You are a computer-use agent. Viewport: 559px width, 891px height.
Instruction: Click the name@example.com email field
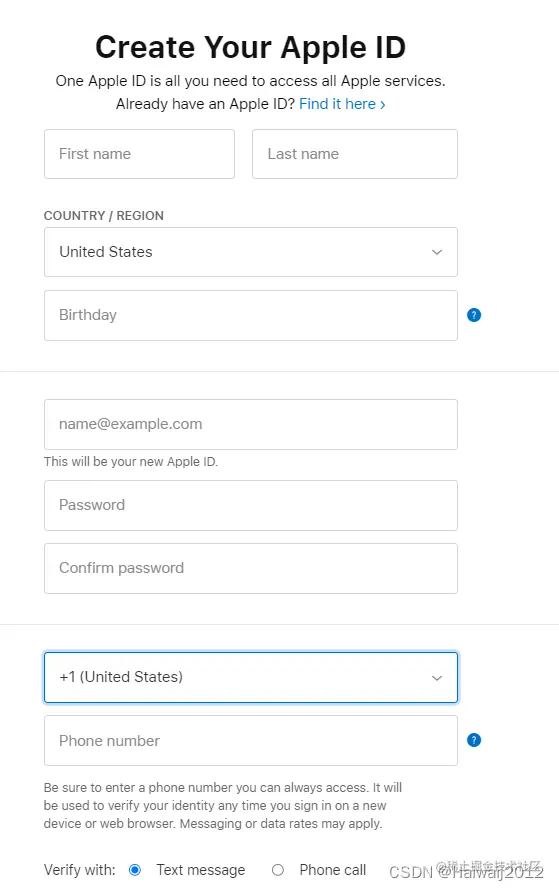pyautogui.click(x=251, y=424)
